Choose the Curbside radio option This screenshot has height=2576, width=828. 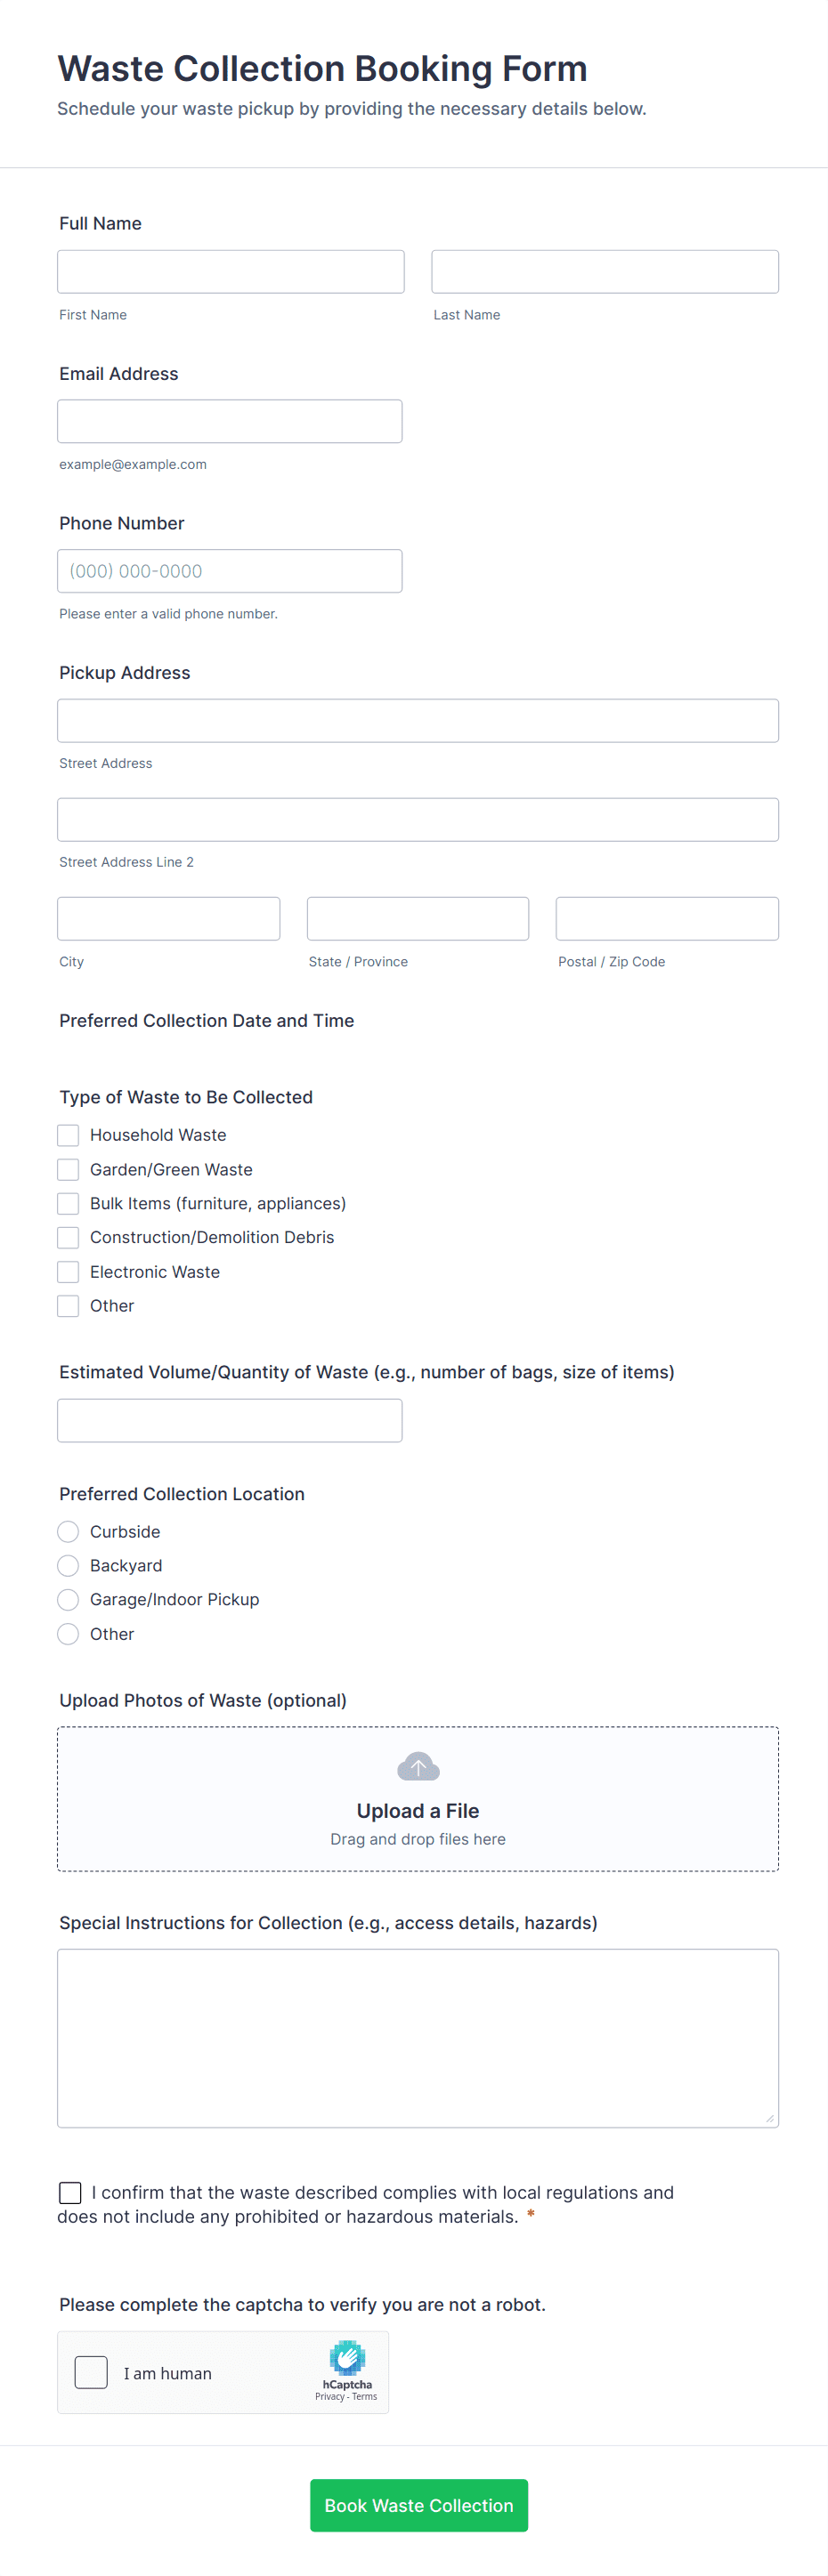tap(68, 1531)
